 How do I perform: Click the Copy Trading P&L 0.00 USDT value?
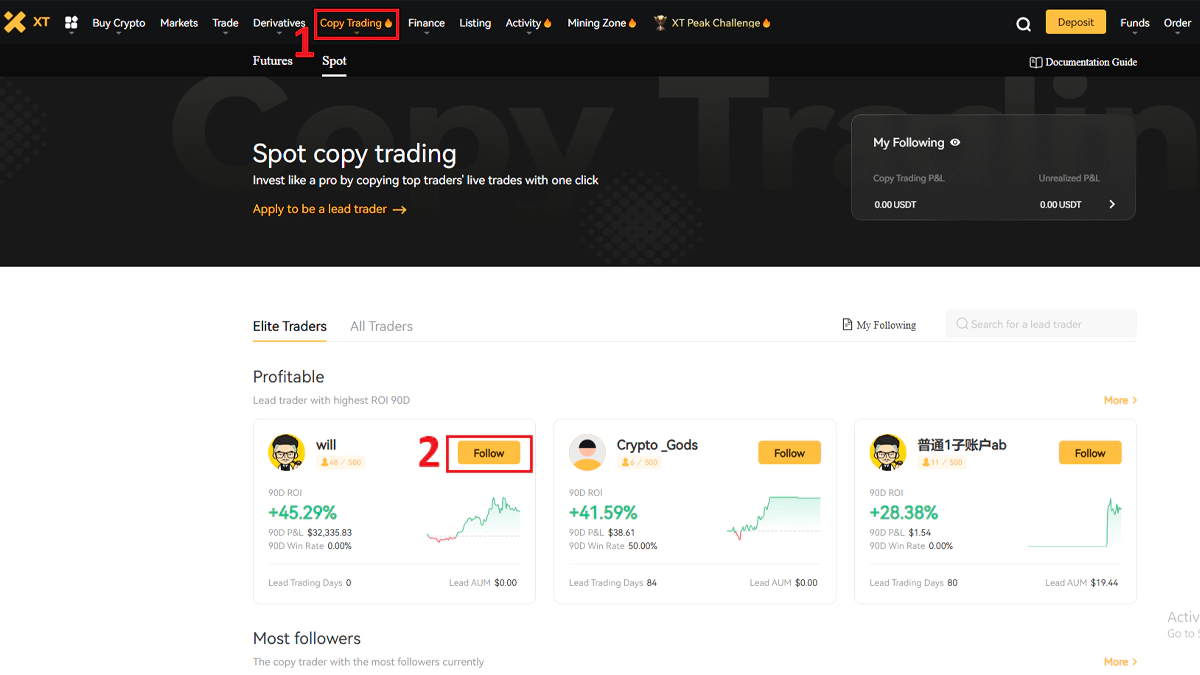(895, 204)
